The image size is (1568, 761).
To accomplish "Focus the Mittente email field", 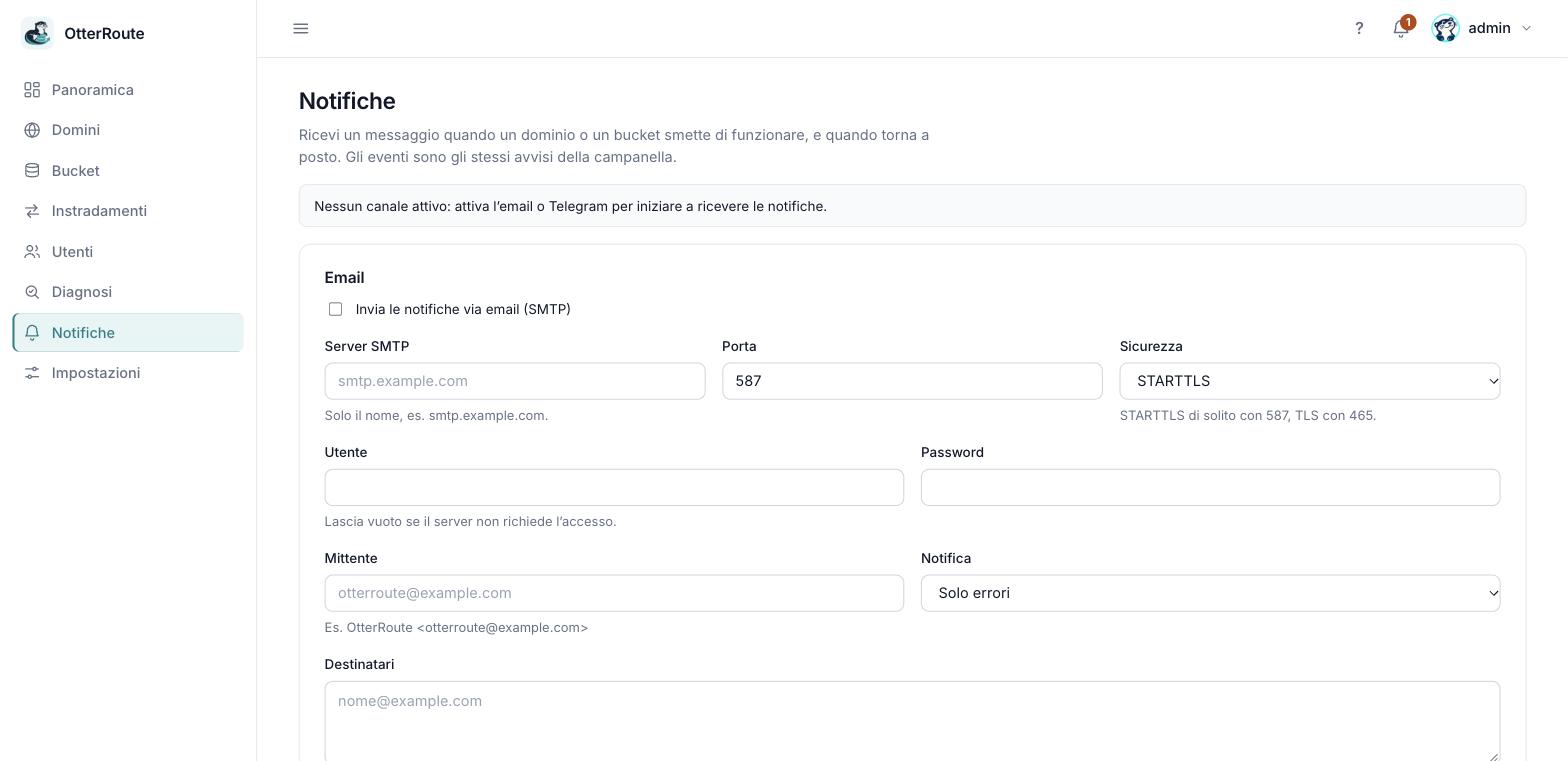I will (614, 593).
